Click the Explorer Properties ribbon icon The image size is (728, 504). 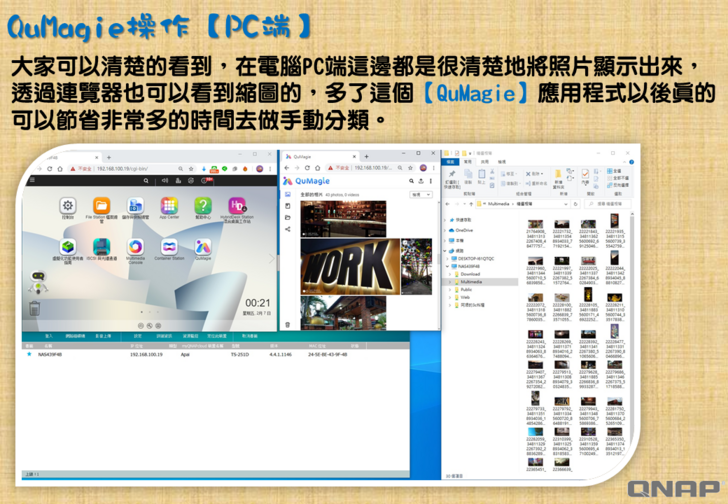point(585,178)
